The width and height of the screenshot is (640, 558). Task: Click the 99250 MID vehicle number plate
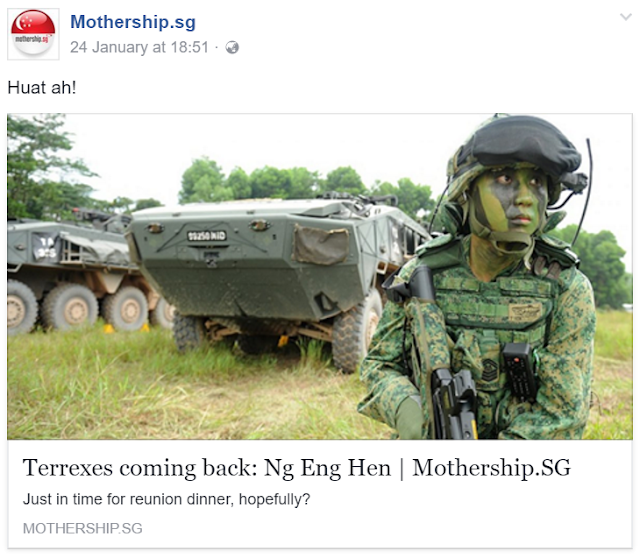click(207, 236)
